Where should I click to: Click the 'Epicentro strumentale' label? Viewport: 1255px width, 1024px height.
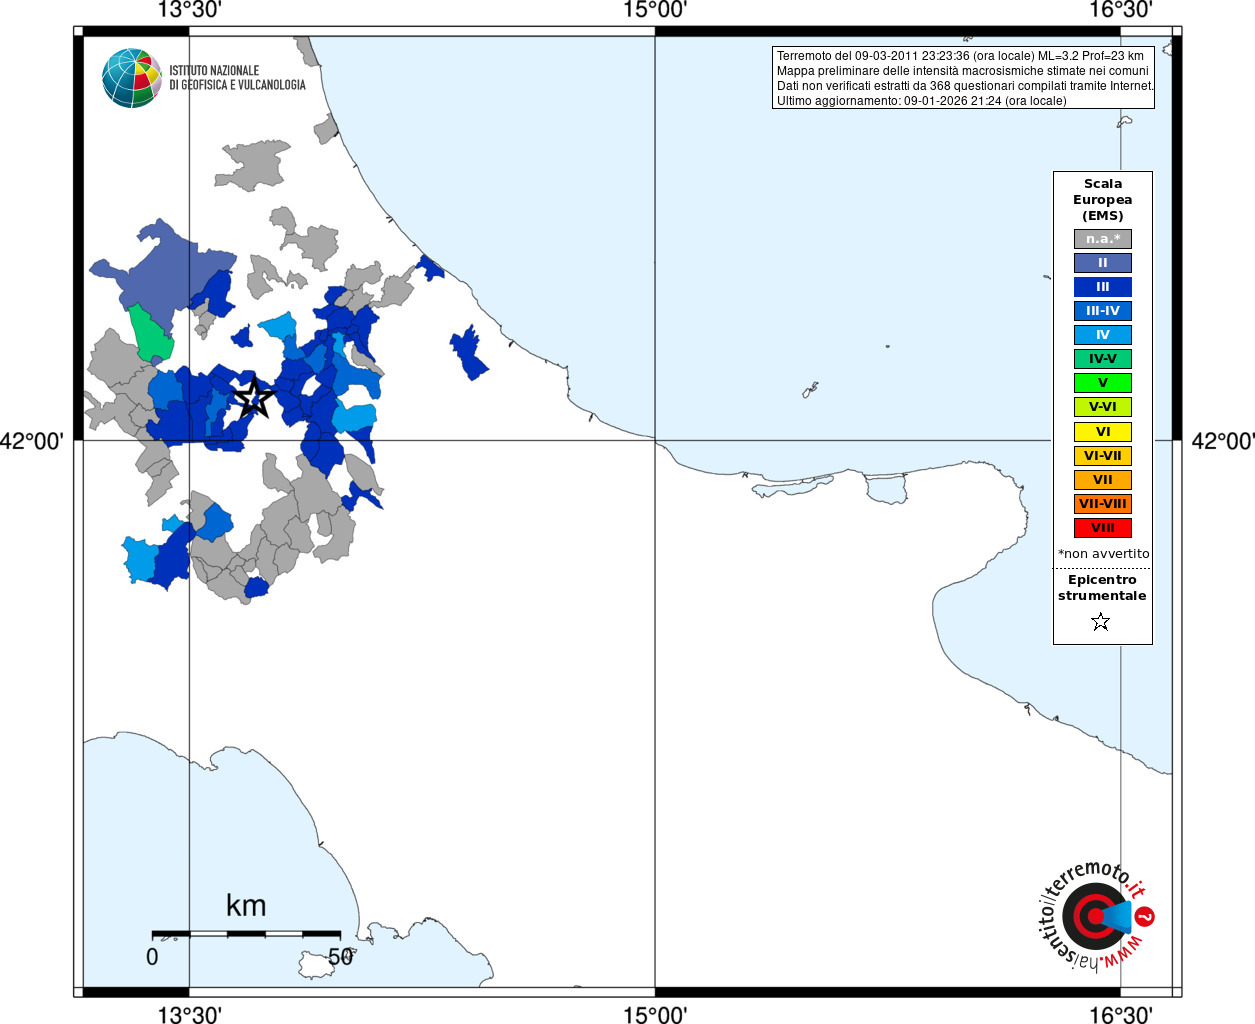[1102, 588]
